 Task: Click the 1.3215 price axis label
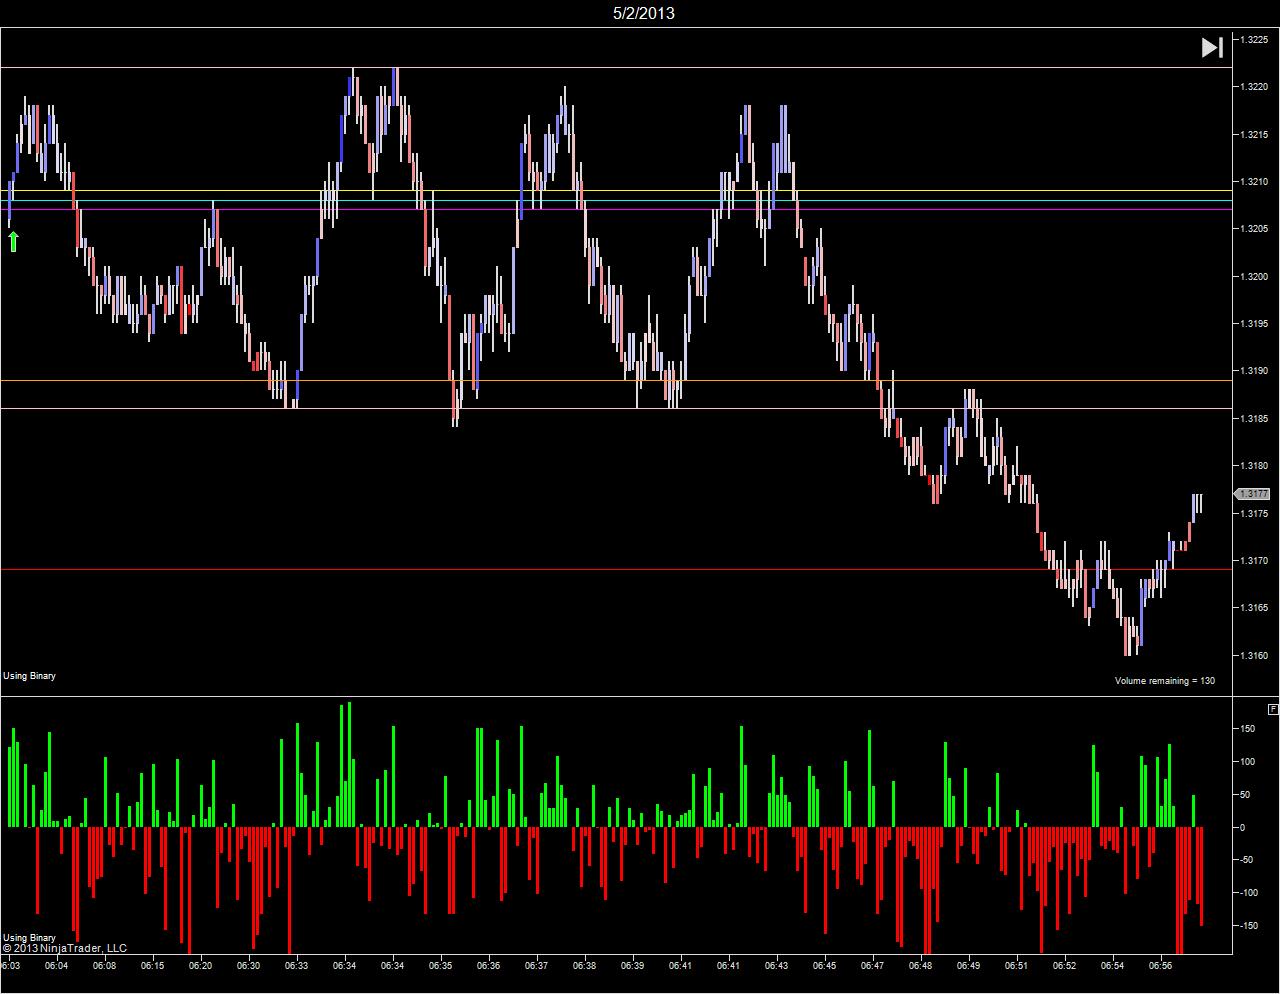[1254, 134]
